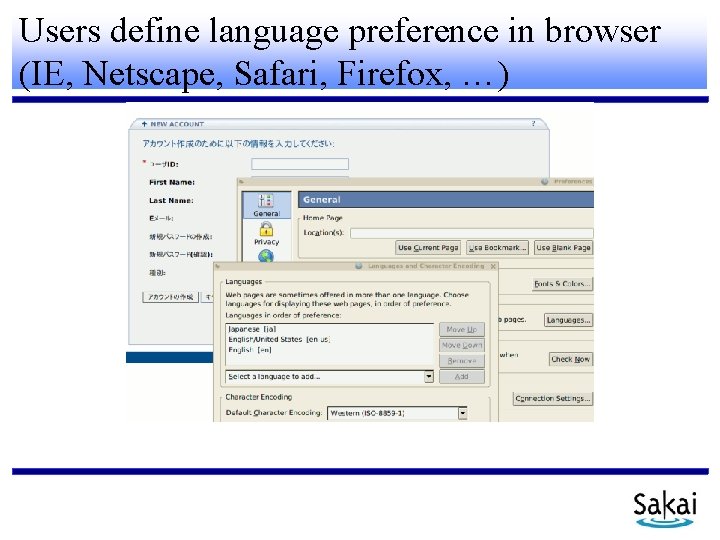This screenshot has width=720, height=540.
Task: Click Use Bookmark button
Action: (x=497, y=248)
